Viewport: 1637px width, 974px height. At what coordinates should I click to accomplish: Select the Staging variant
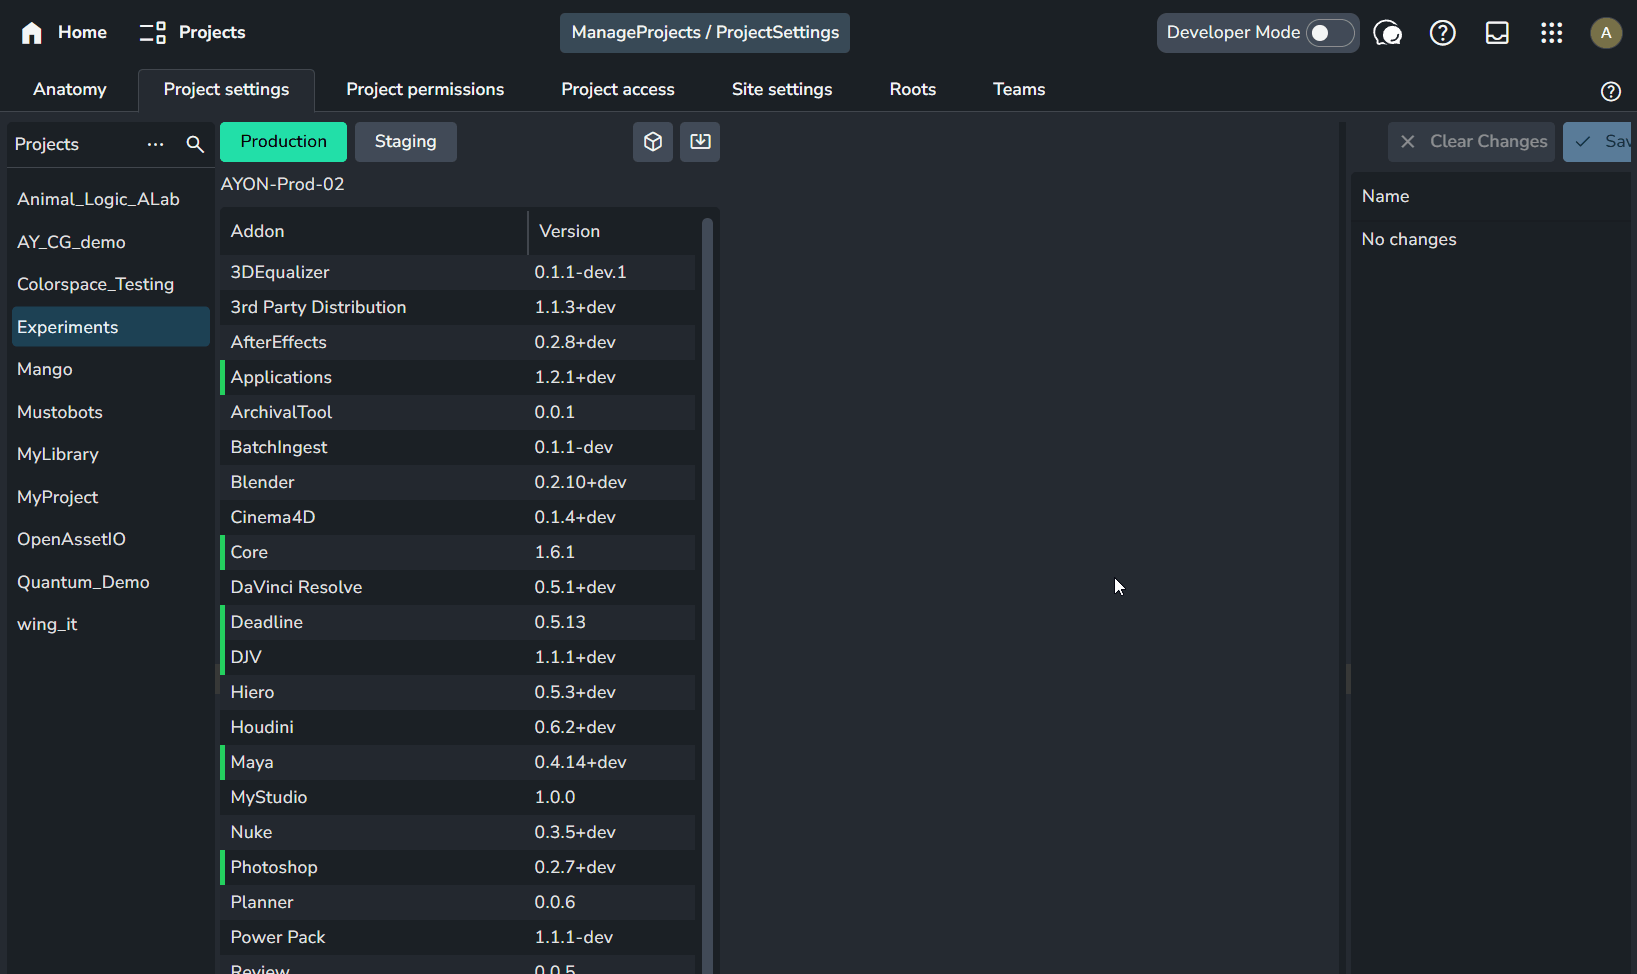405,142
